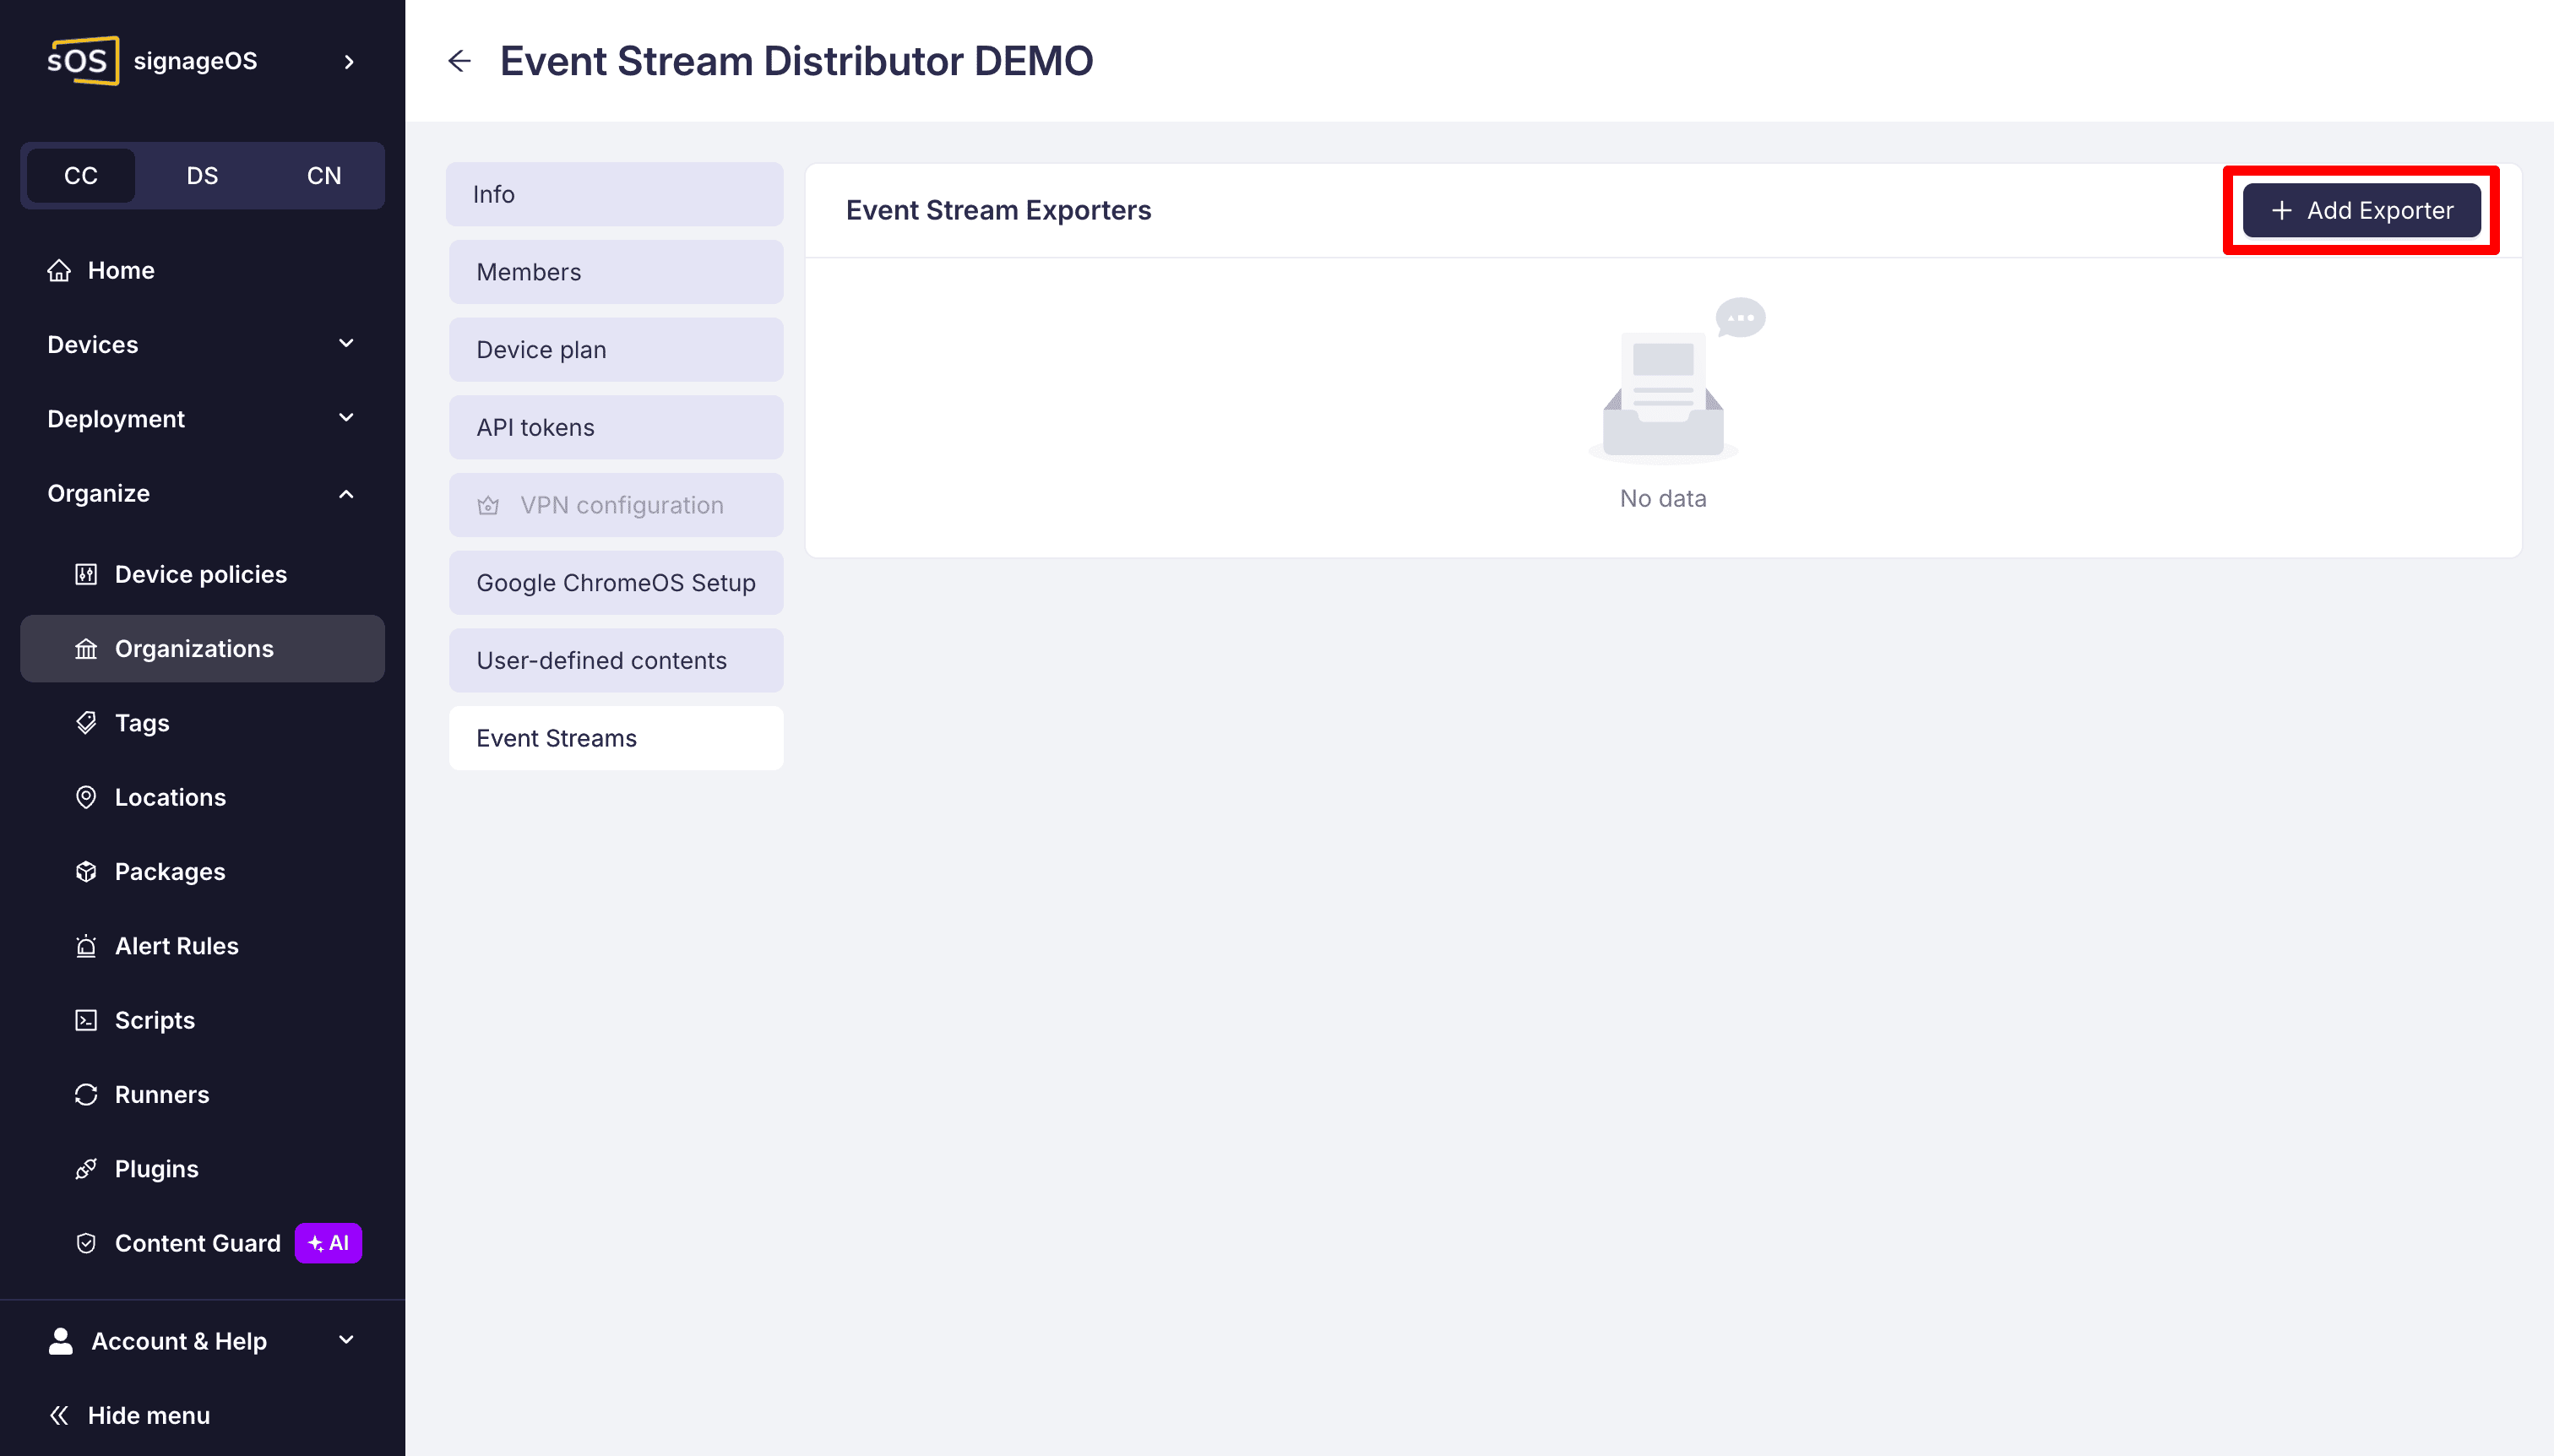Click the Runners refresh icon
Screen dimensions: 2554x1456
pyautogui.click(x=86, y=1095)
